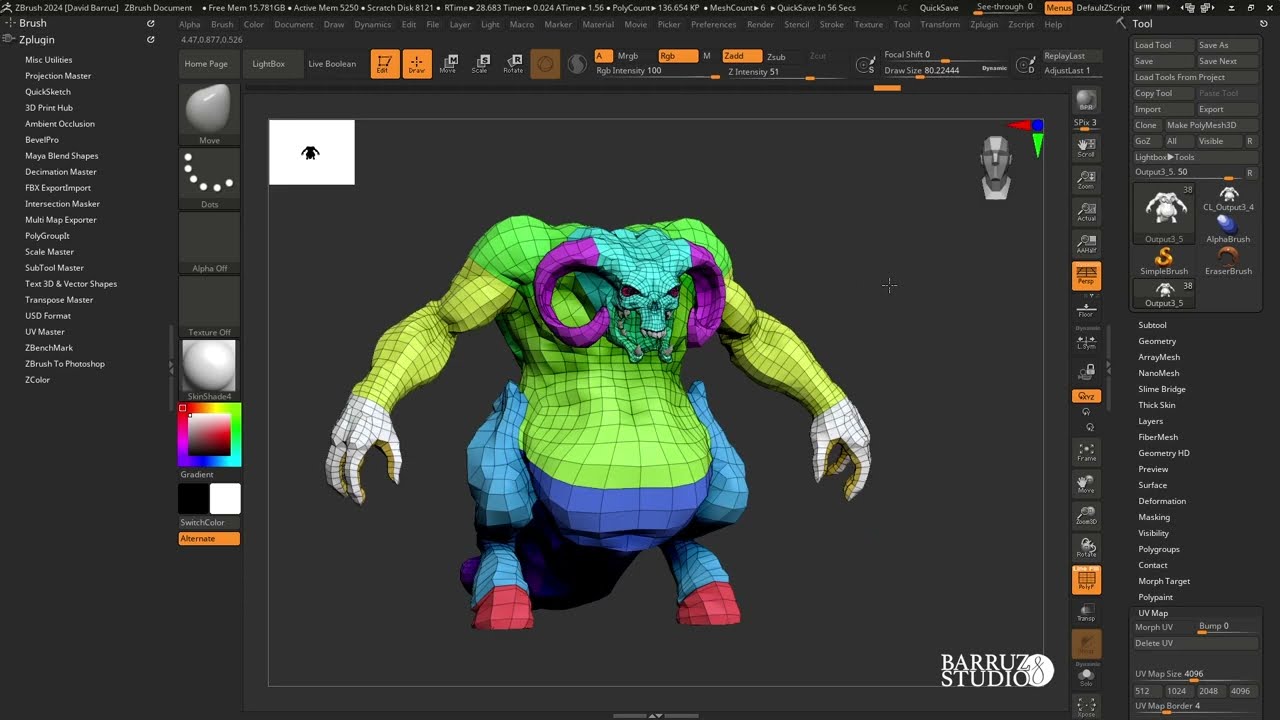
Task: Click the Zoom3D icon
Action: tap(1086, 516)
